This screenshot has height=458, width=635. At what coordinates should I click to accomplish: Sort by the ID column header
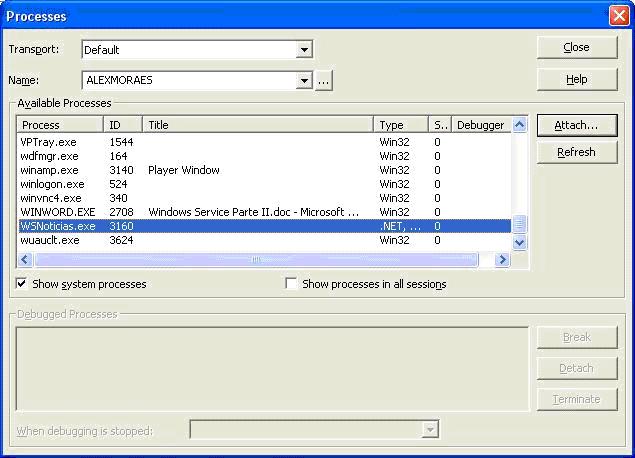click(x=124, y=125)
